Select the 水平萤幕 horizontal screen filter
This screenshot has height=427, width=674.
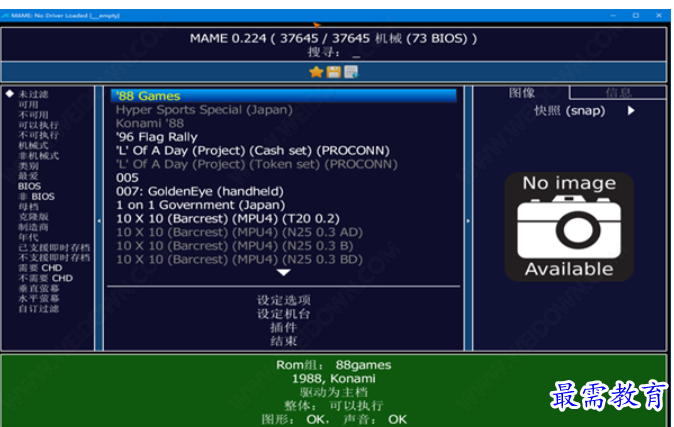tap(38, 298)
